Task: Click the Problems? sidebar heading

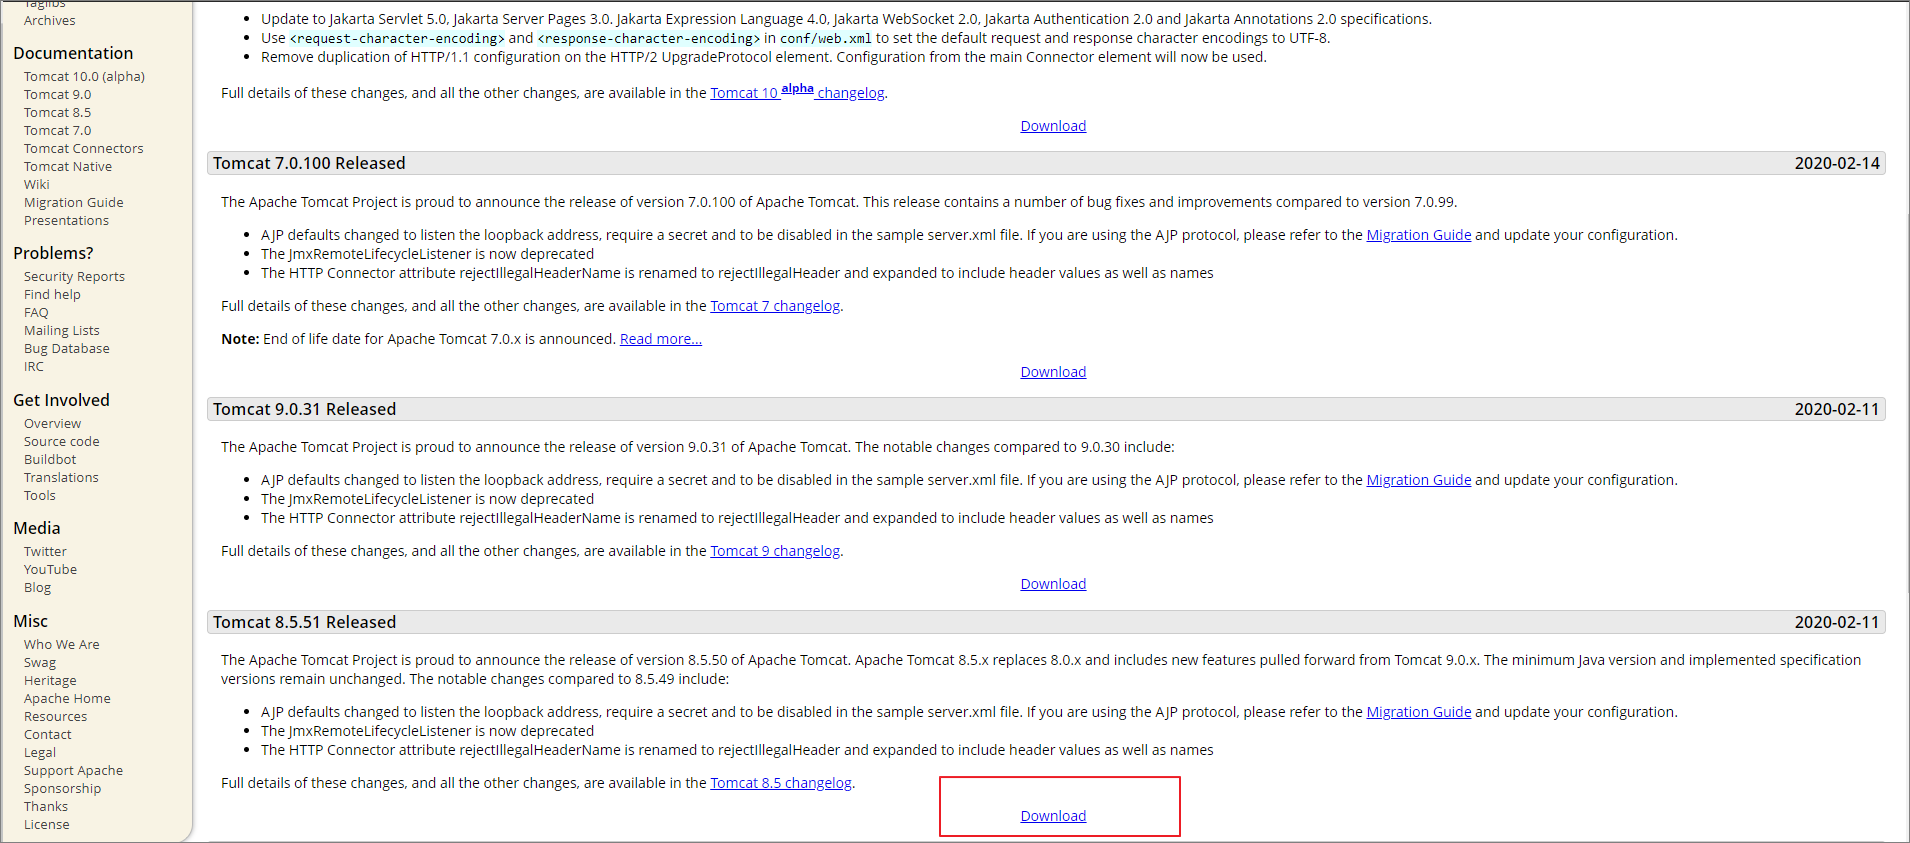Action: tap(53, 253)
